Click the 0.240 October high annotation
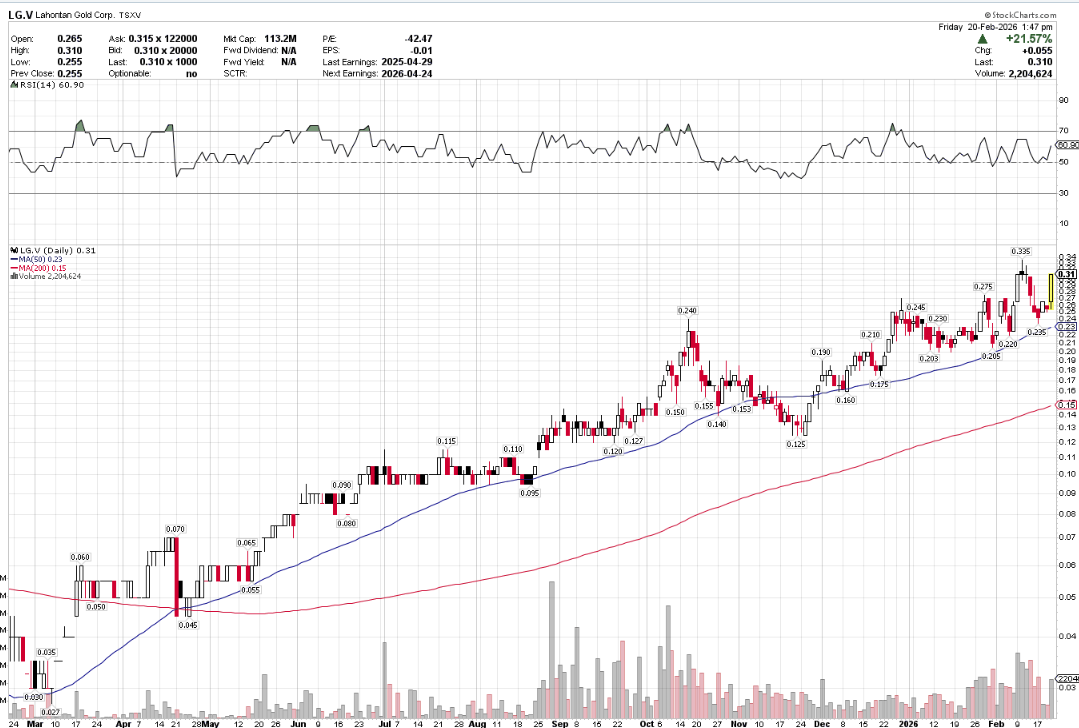This screenshot has width=1079, height=728. tap(687, 311)
